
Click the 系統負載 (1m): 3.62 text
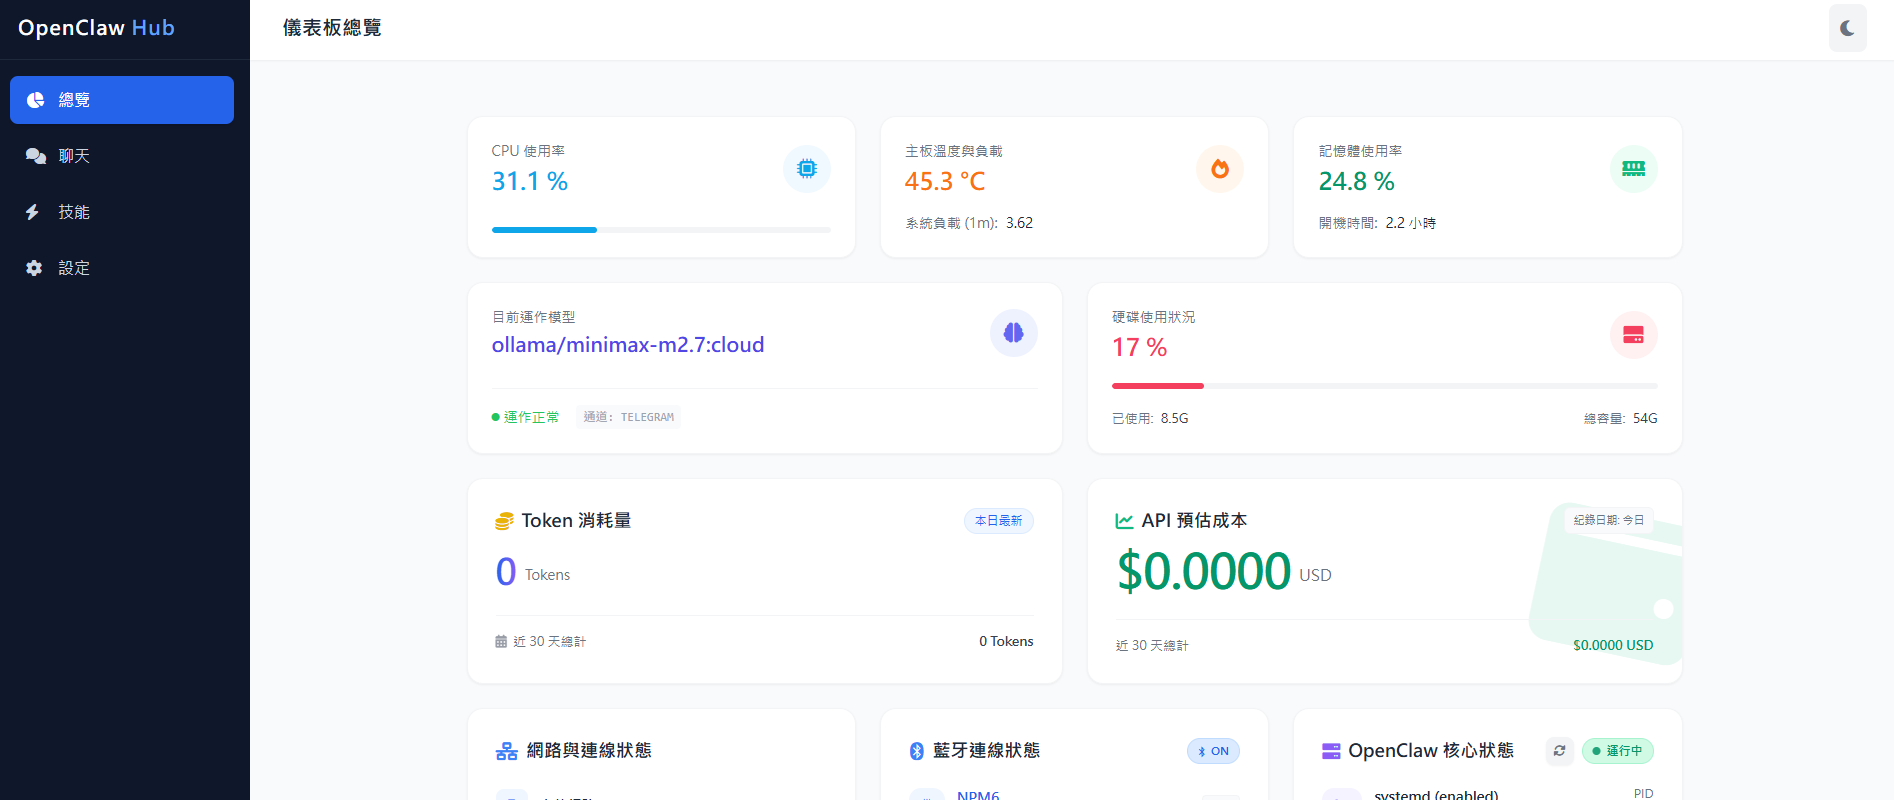click(x=969, y=223)
